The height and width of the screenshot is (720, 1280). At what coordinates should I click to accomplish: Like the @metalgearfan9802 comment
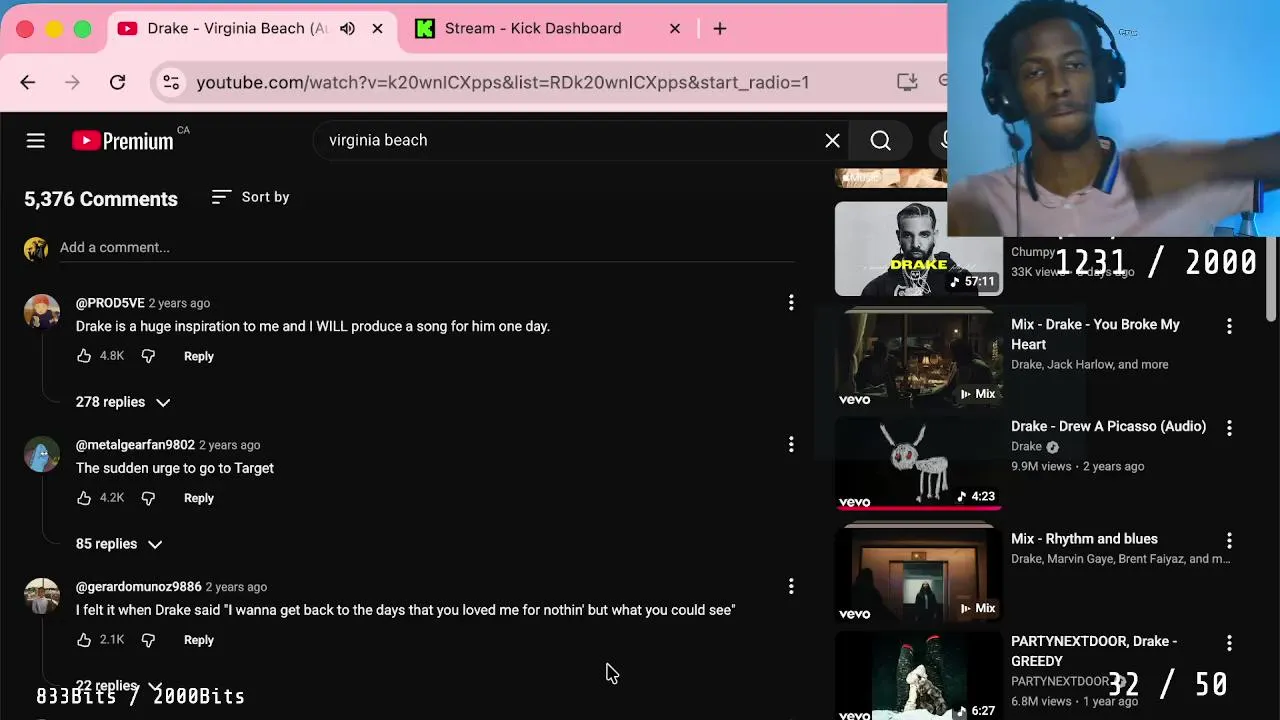point(84,498)
